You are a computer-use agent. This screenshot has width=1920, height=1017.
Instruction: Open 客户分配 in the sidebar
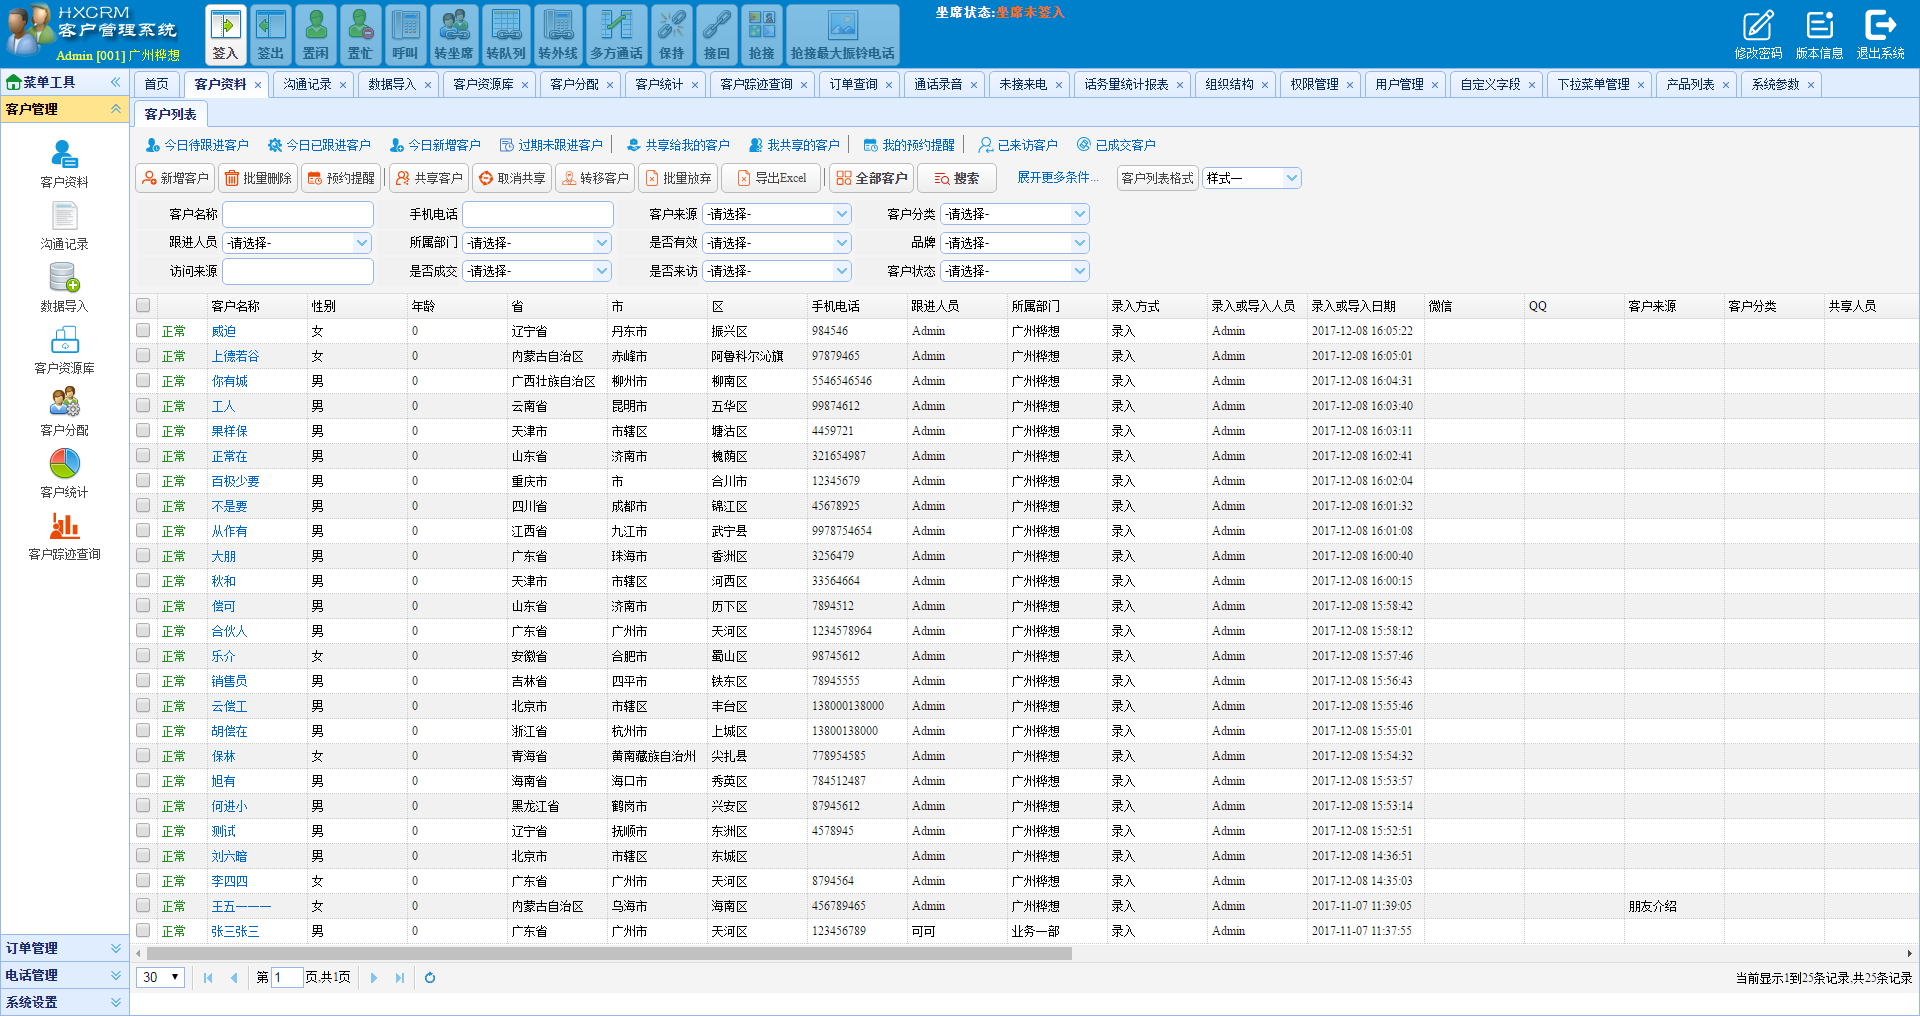(65, 412)
